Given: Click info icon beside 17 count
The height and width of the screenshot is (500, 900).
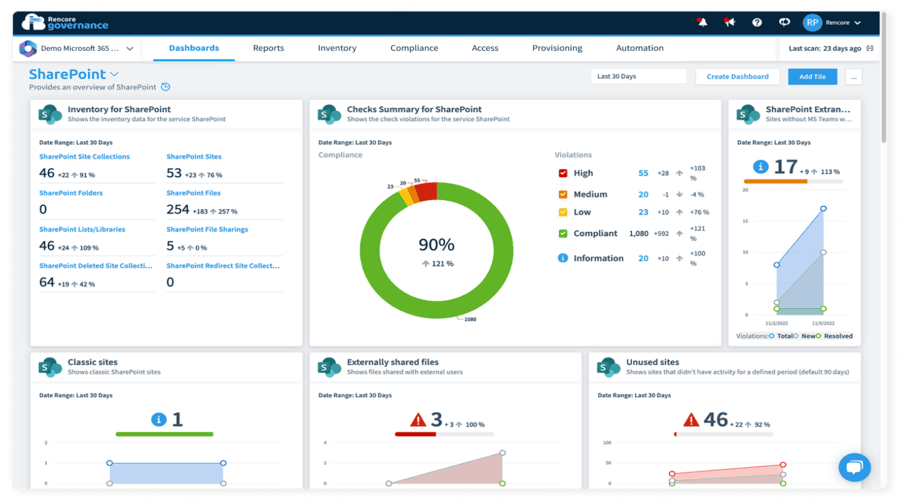Looking at the screenshot, I should tap(761, 166).
